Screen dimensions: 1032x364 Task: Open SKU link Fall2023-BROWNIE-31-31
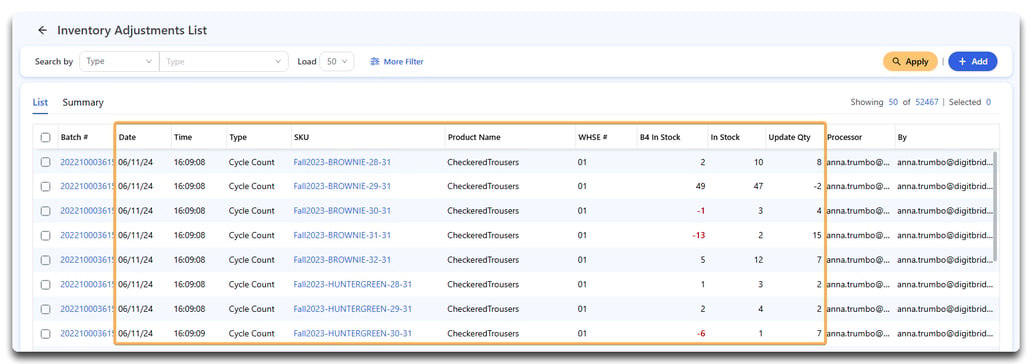coord(342,235)
